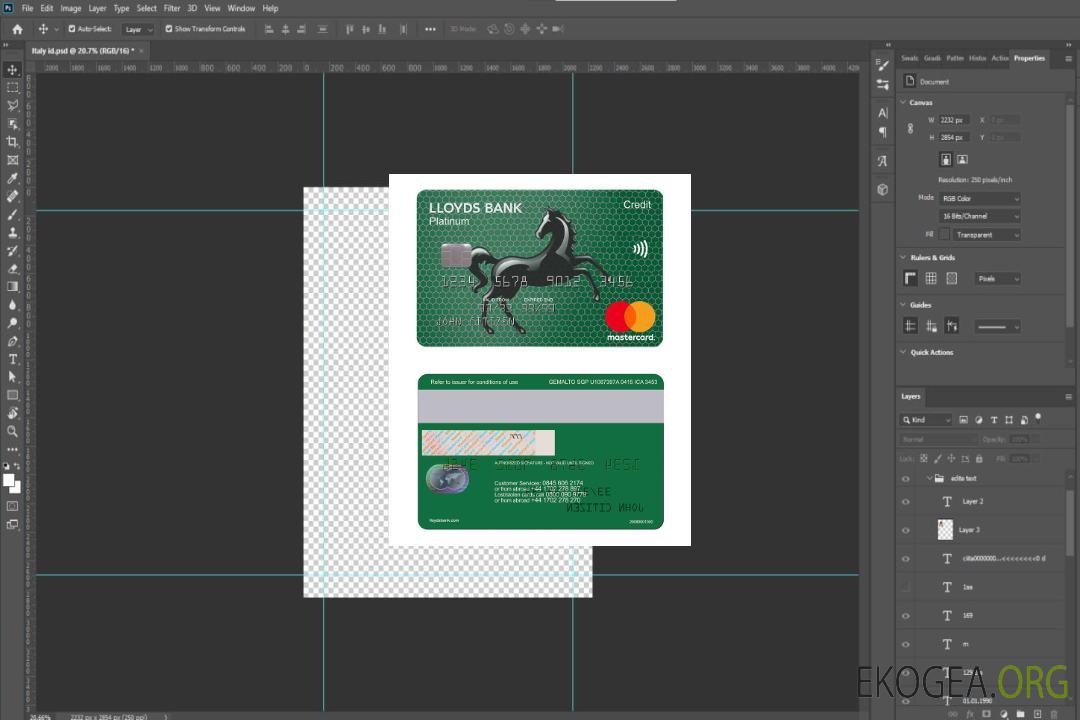Open the Window menu
1080x720 pixels.
[x=241, y=8]
